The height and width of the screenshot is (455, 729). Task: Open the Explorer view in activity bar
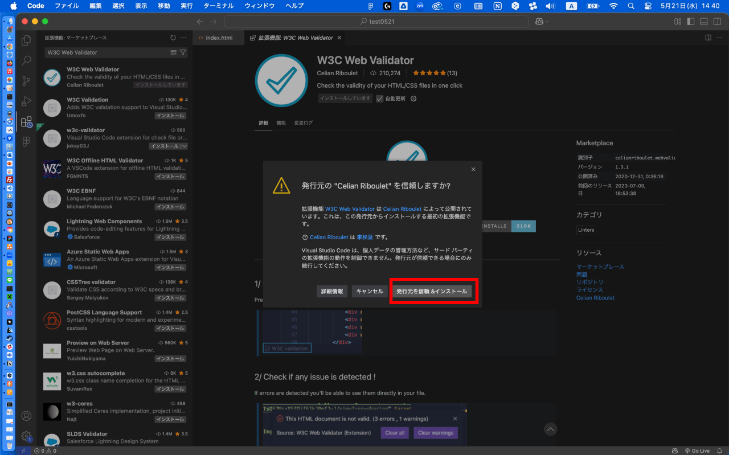(x=27, y=41)
